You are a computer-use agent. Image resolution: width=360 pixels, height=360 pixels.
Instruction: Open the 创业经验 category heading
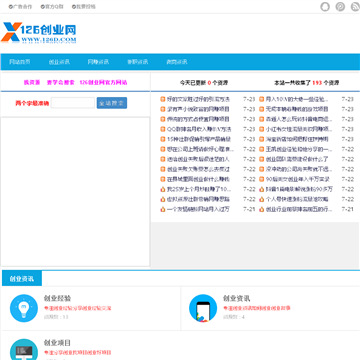[57, 298]
